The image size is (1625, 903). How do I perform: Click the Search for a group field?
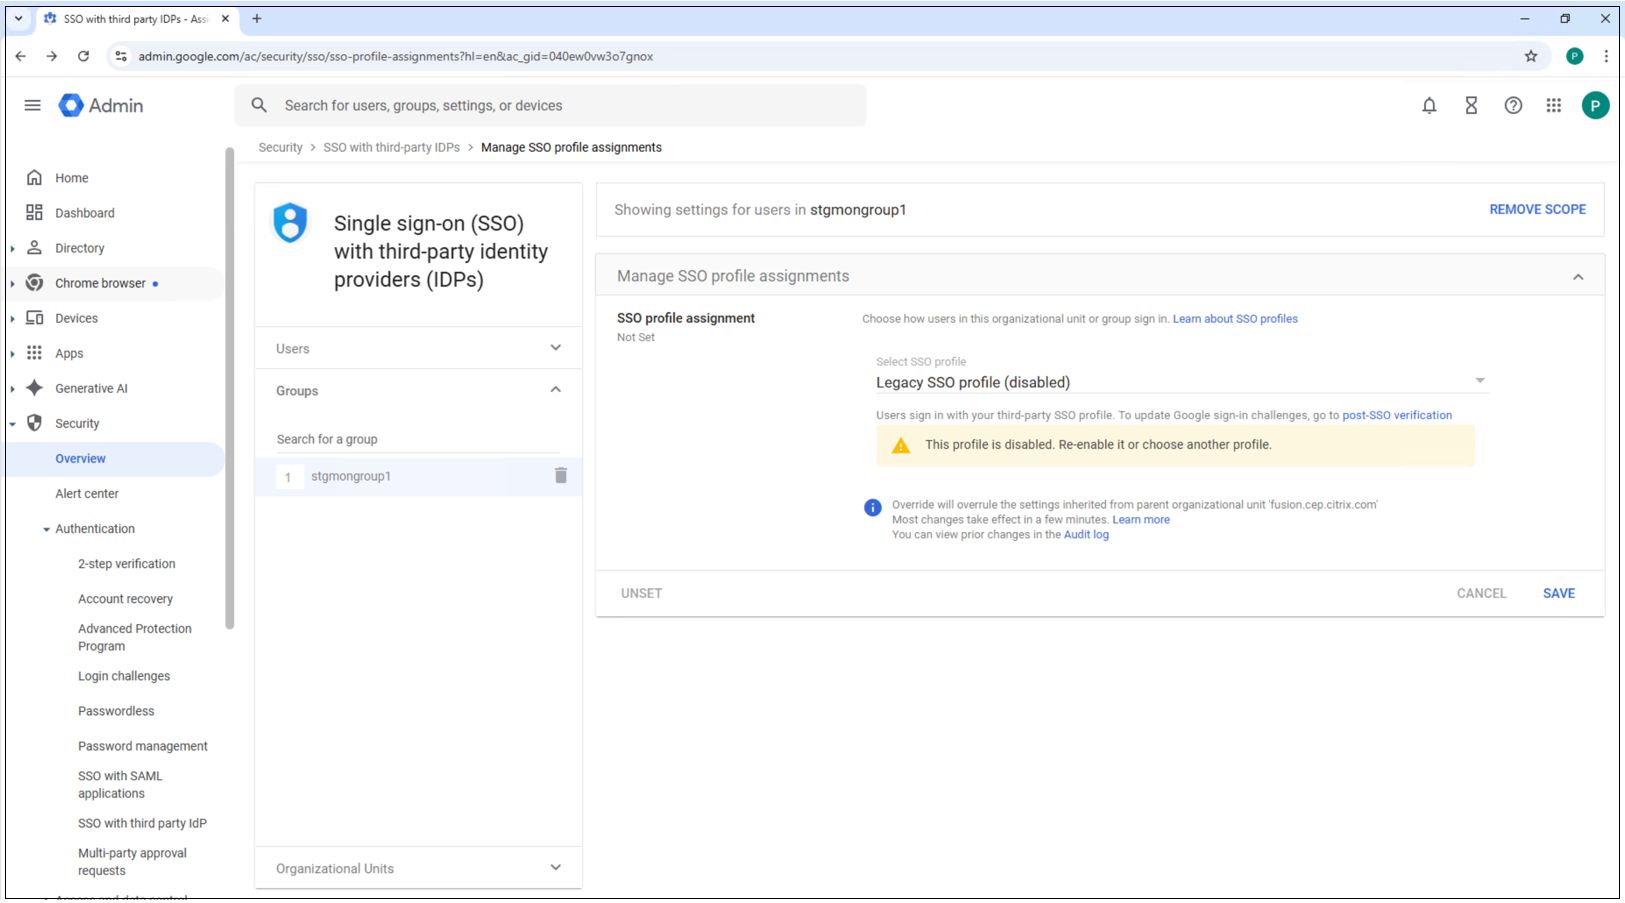(x=418, y=439)
